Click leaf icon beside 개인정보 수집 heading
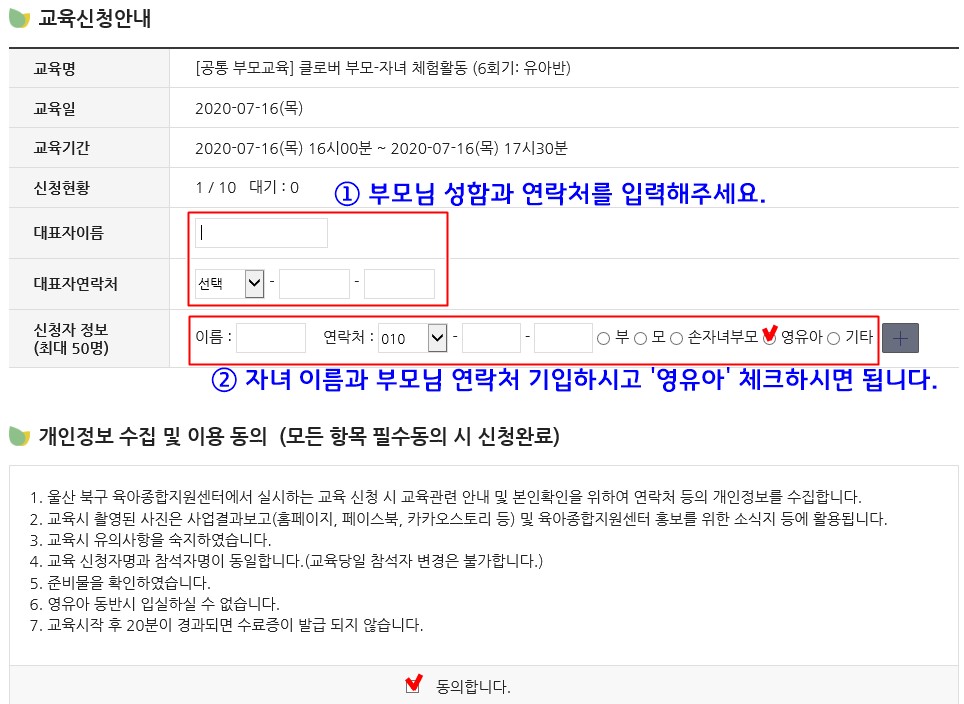This screenshot has width=964, height=704. click(20, 436)
